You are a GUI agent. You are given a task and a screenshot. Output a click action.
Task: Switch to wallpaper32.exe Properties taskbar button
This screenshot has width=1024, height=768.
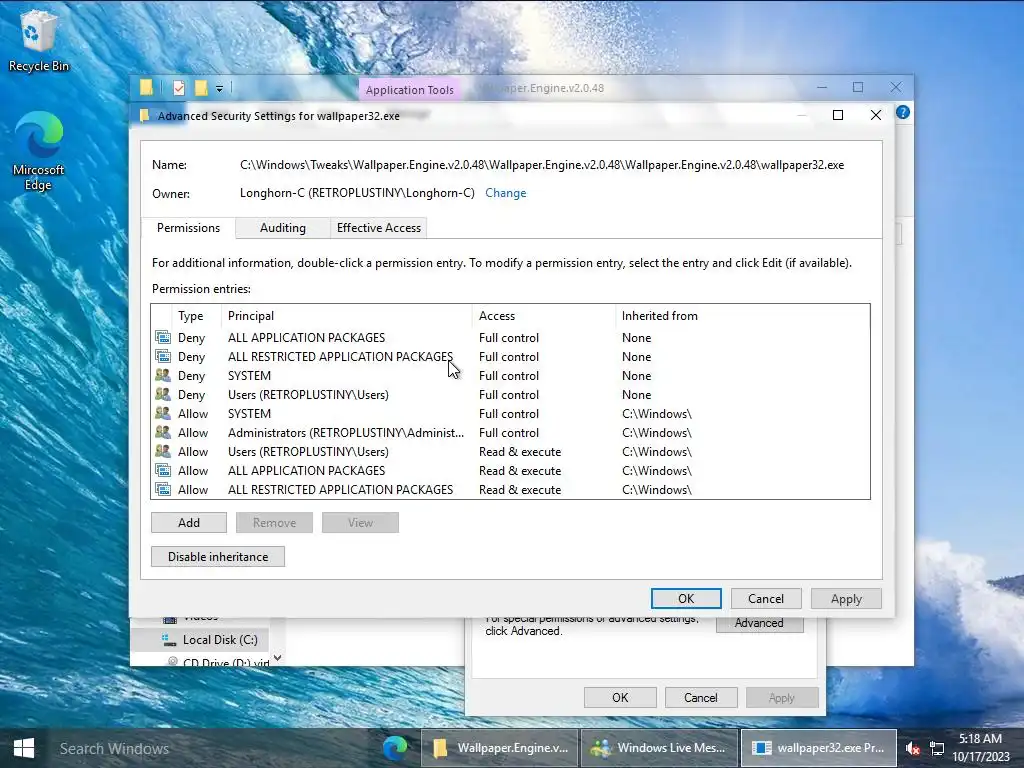pos(818,748)
